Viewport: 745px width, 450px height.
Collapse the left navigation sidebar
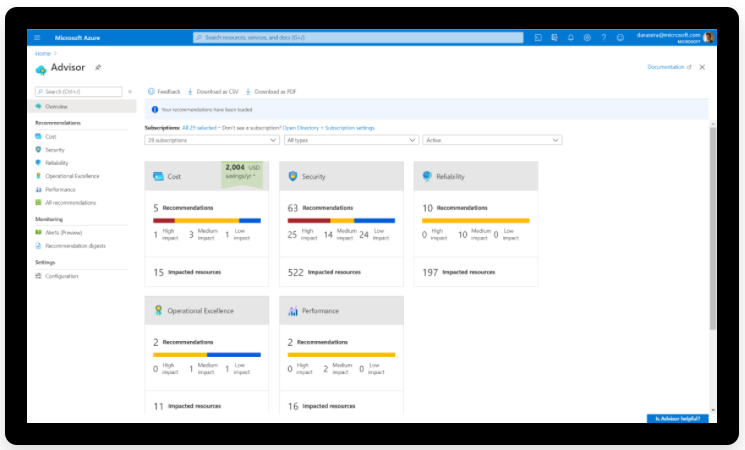click(130, 91)
